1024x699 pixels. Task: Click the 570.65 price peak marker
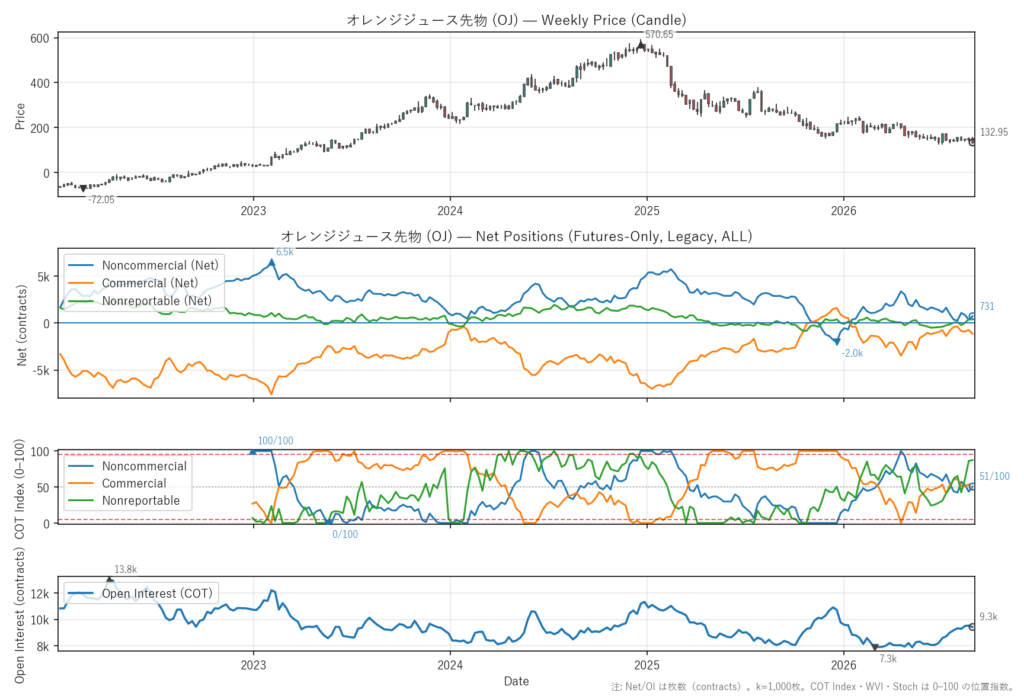coord(641,44)
